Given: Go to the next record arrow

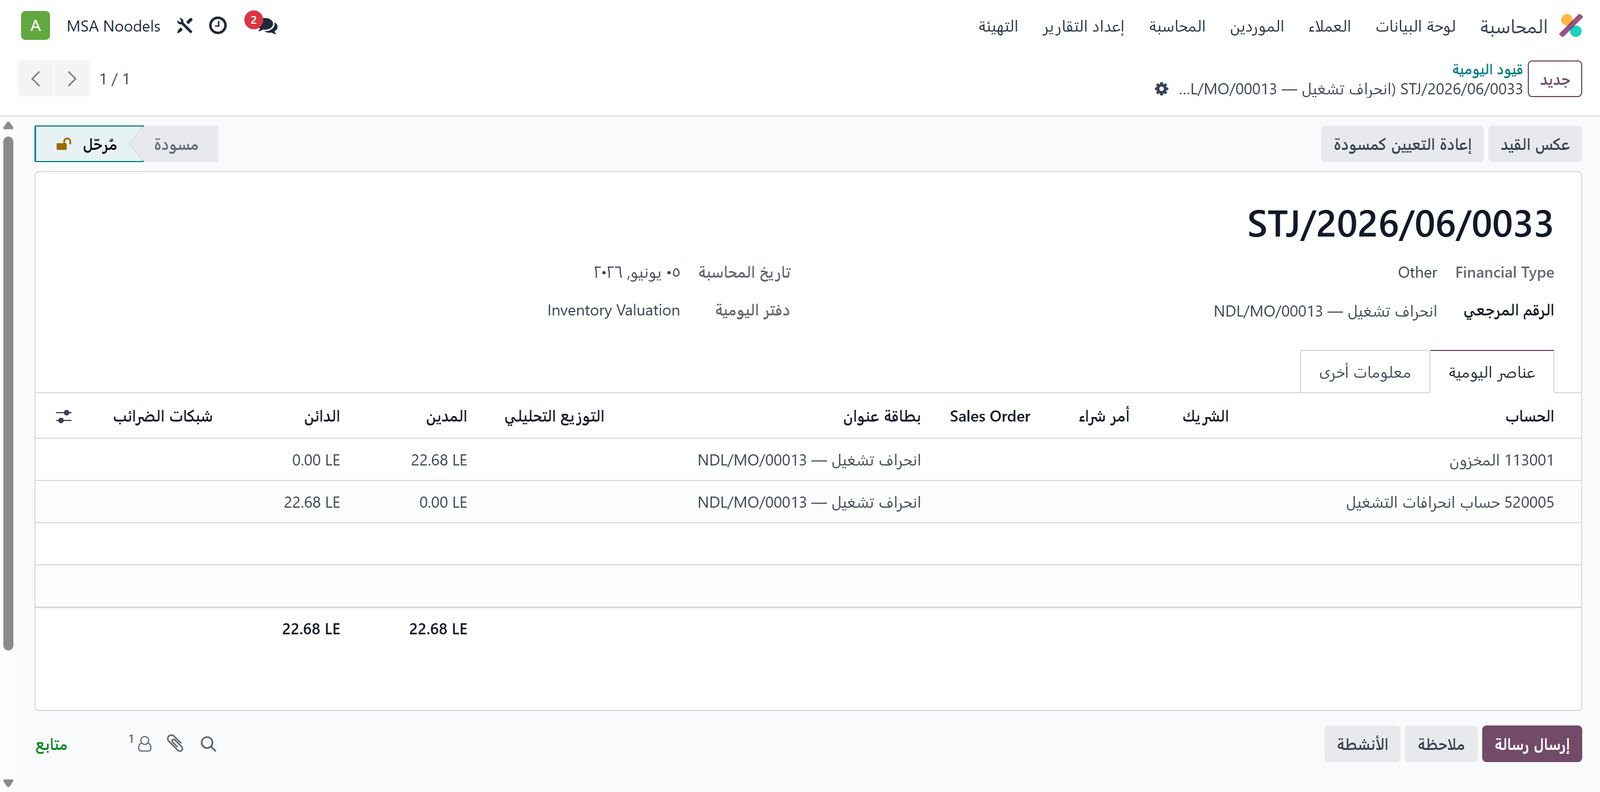Looking at the screenshot, I should click(71, 79).
